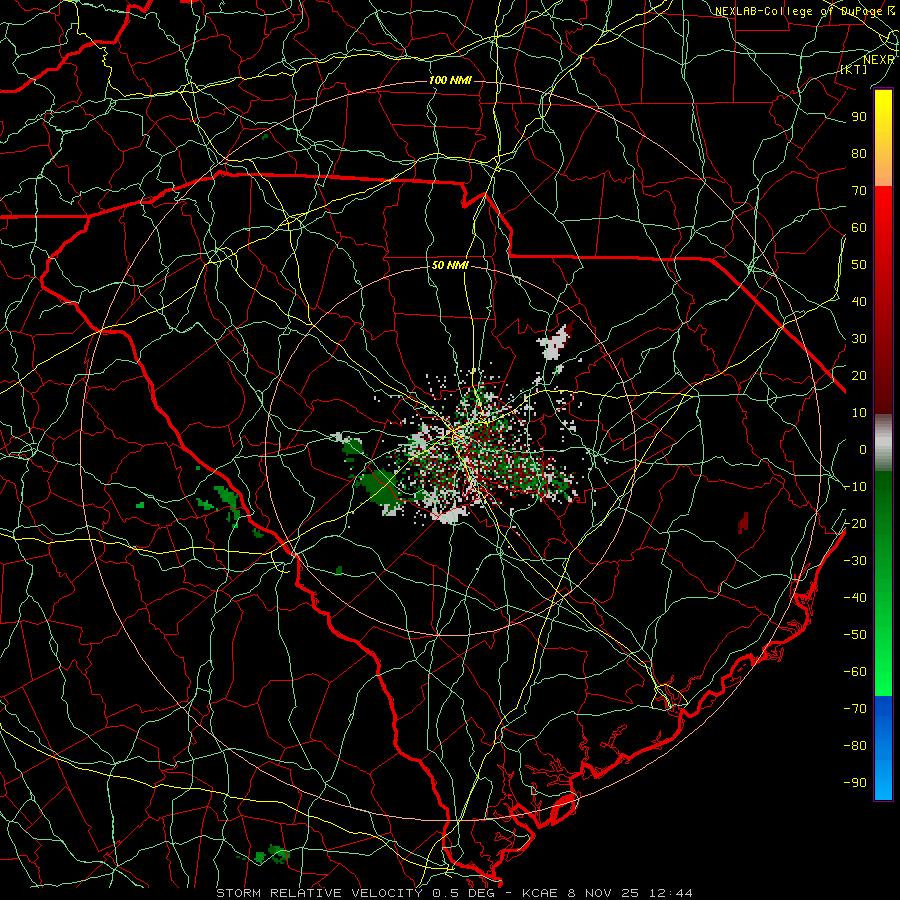Click the 0 value on the velocity scale
Image resolution: width=900 pixels, height=900 pixels.
863,449
